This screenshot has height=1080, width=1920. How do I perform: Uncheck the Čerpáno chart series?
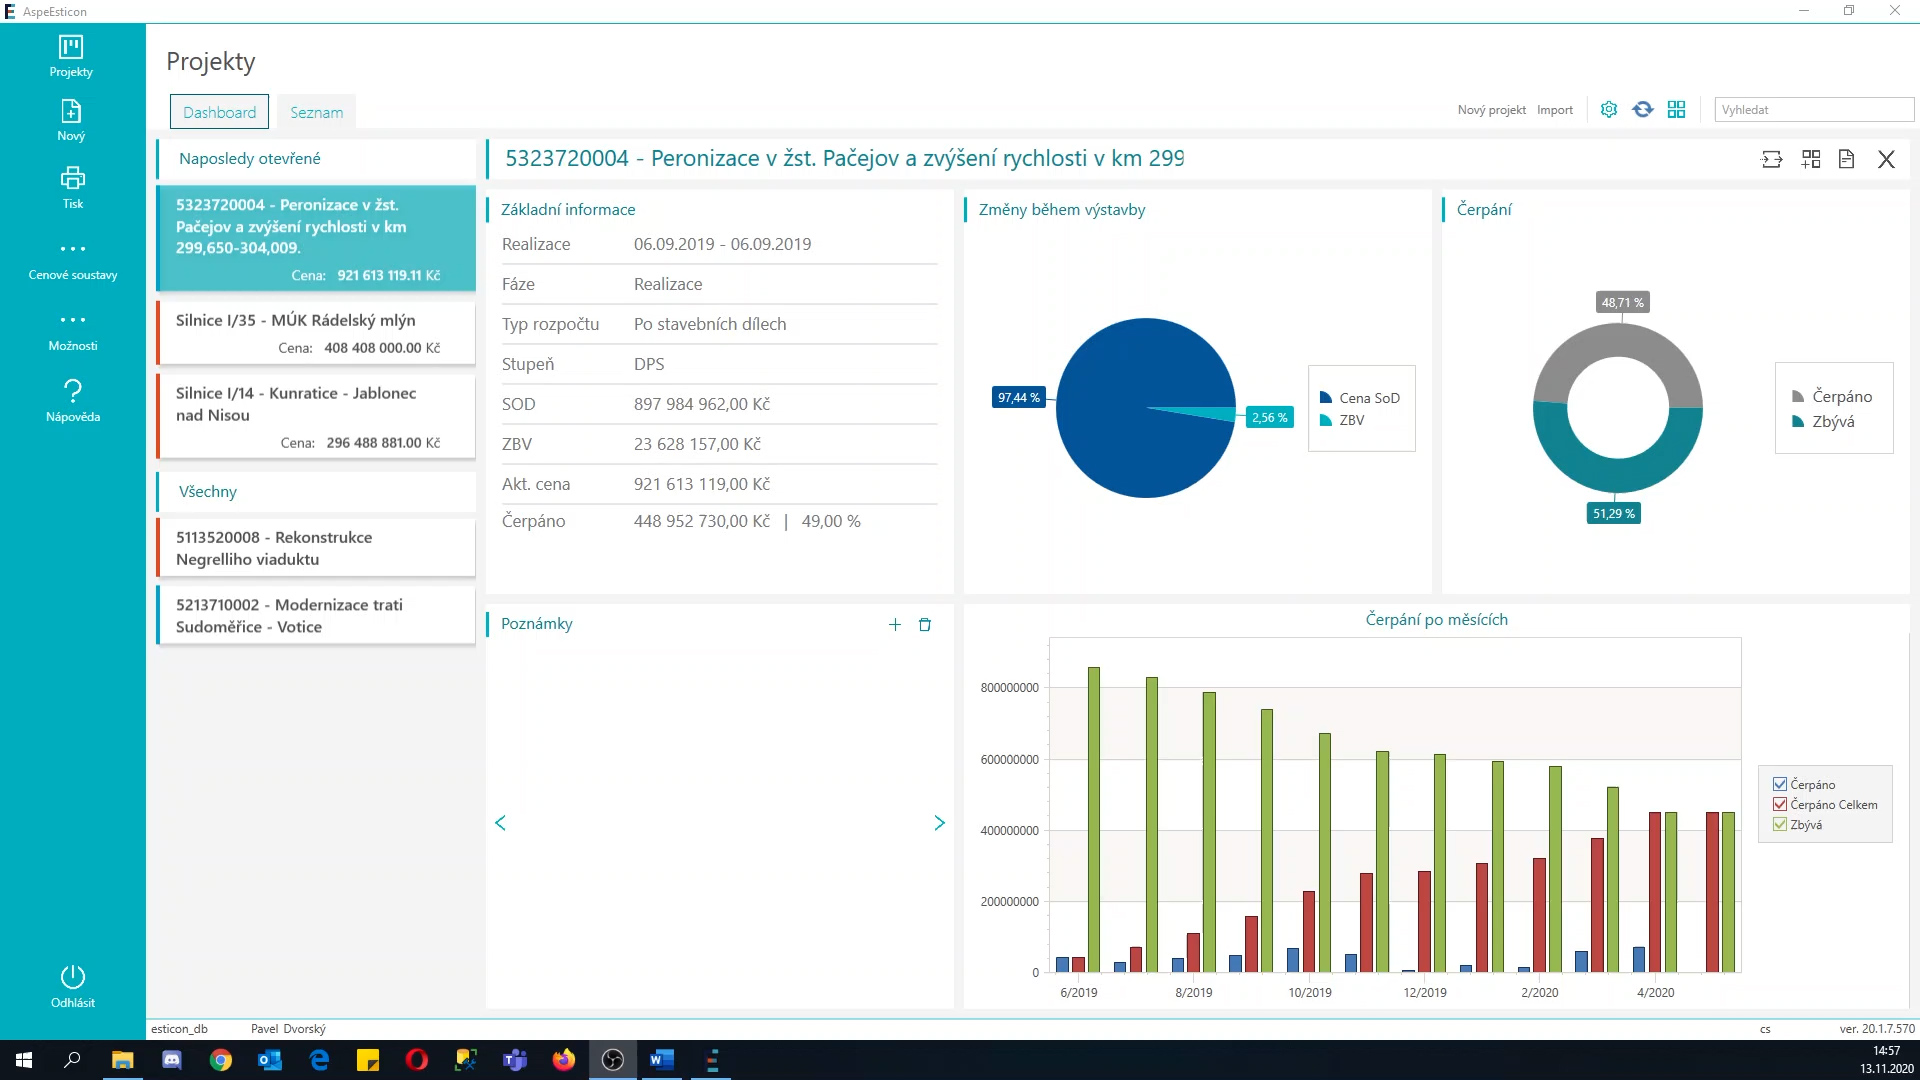tap(1780, 785)
